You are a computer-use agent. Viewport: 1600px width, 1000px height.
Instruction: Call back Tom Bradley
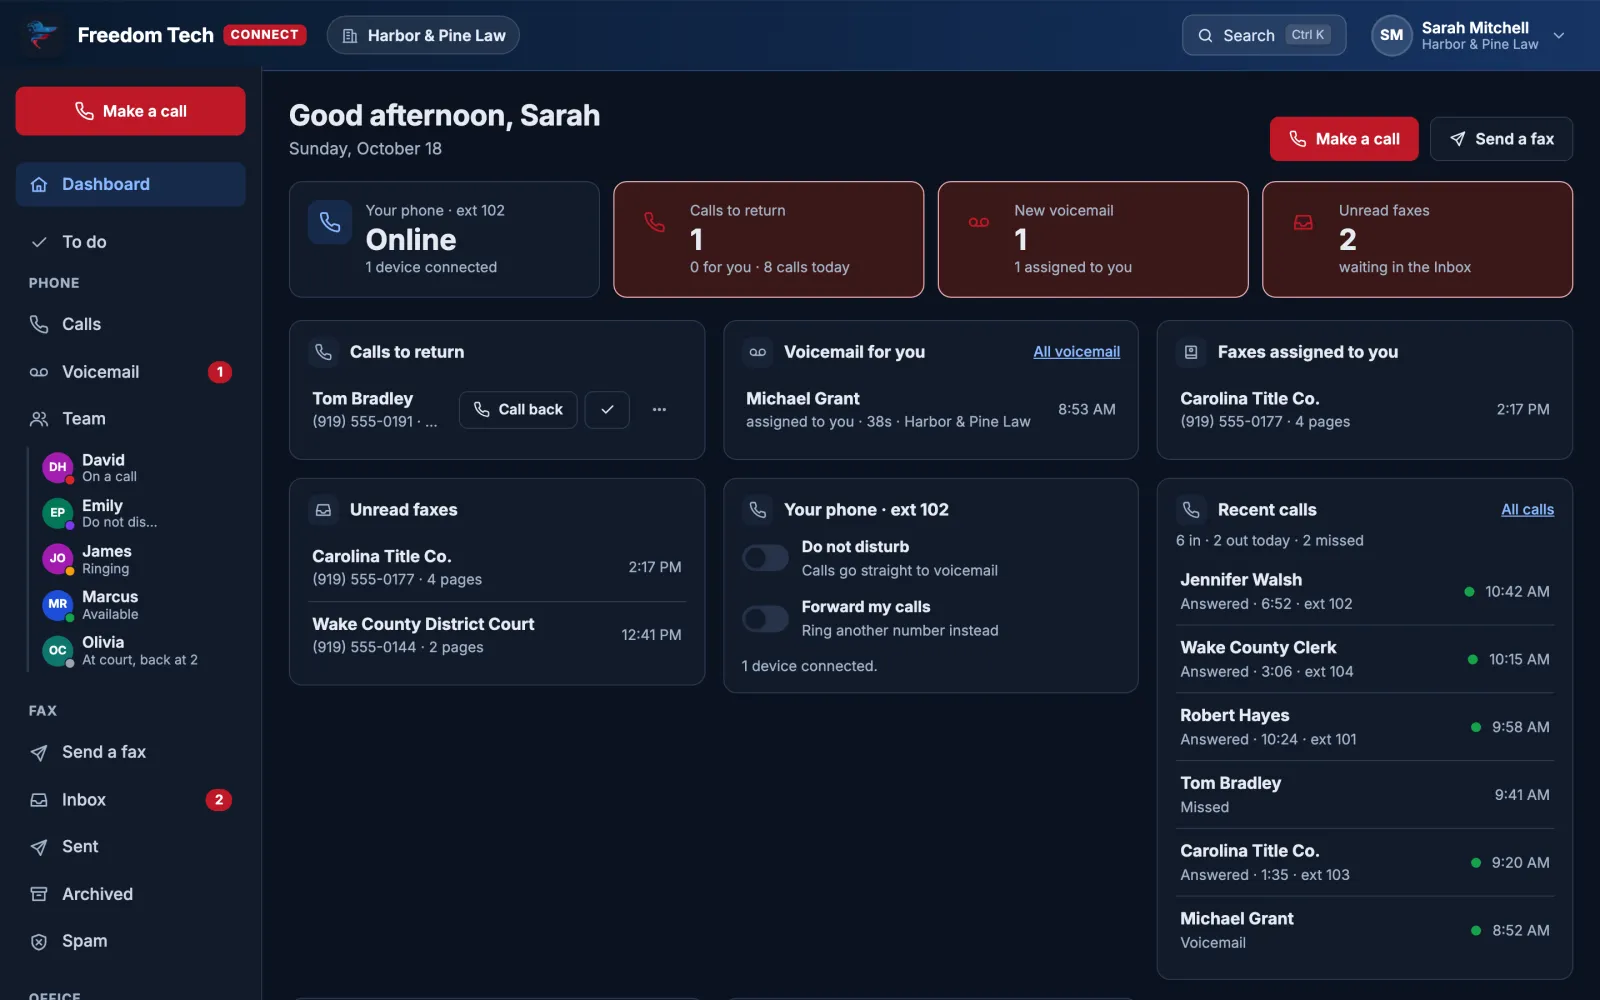(518, 410)
